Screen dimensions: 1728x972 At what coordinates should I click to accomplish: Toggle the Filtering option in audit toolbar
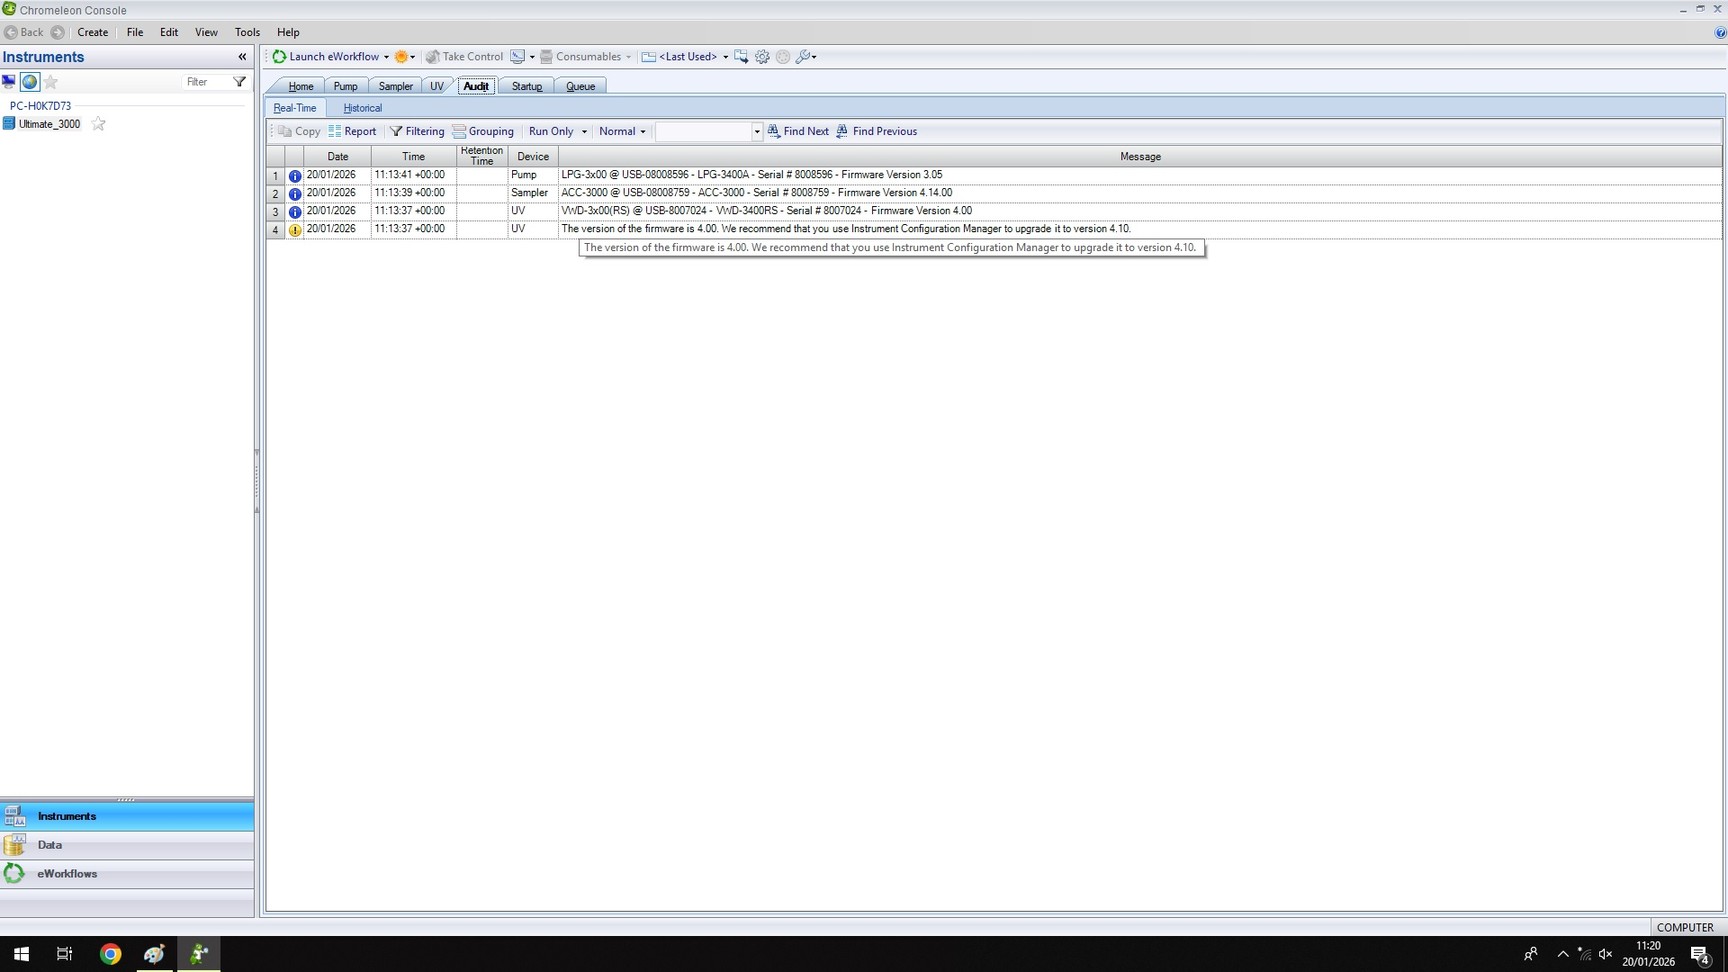coord(417,131)
